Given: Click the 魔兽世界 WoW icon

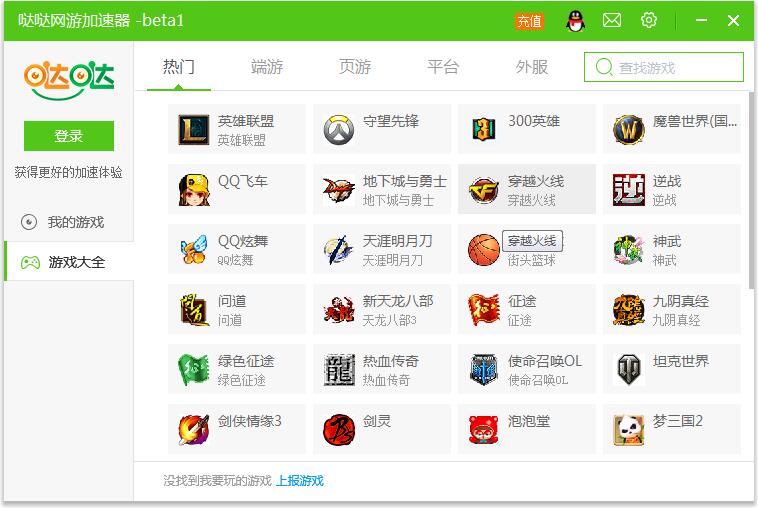Looking at the screenshot, I should point(629,130).
